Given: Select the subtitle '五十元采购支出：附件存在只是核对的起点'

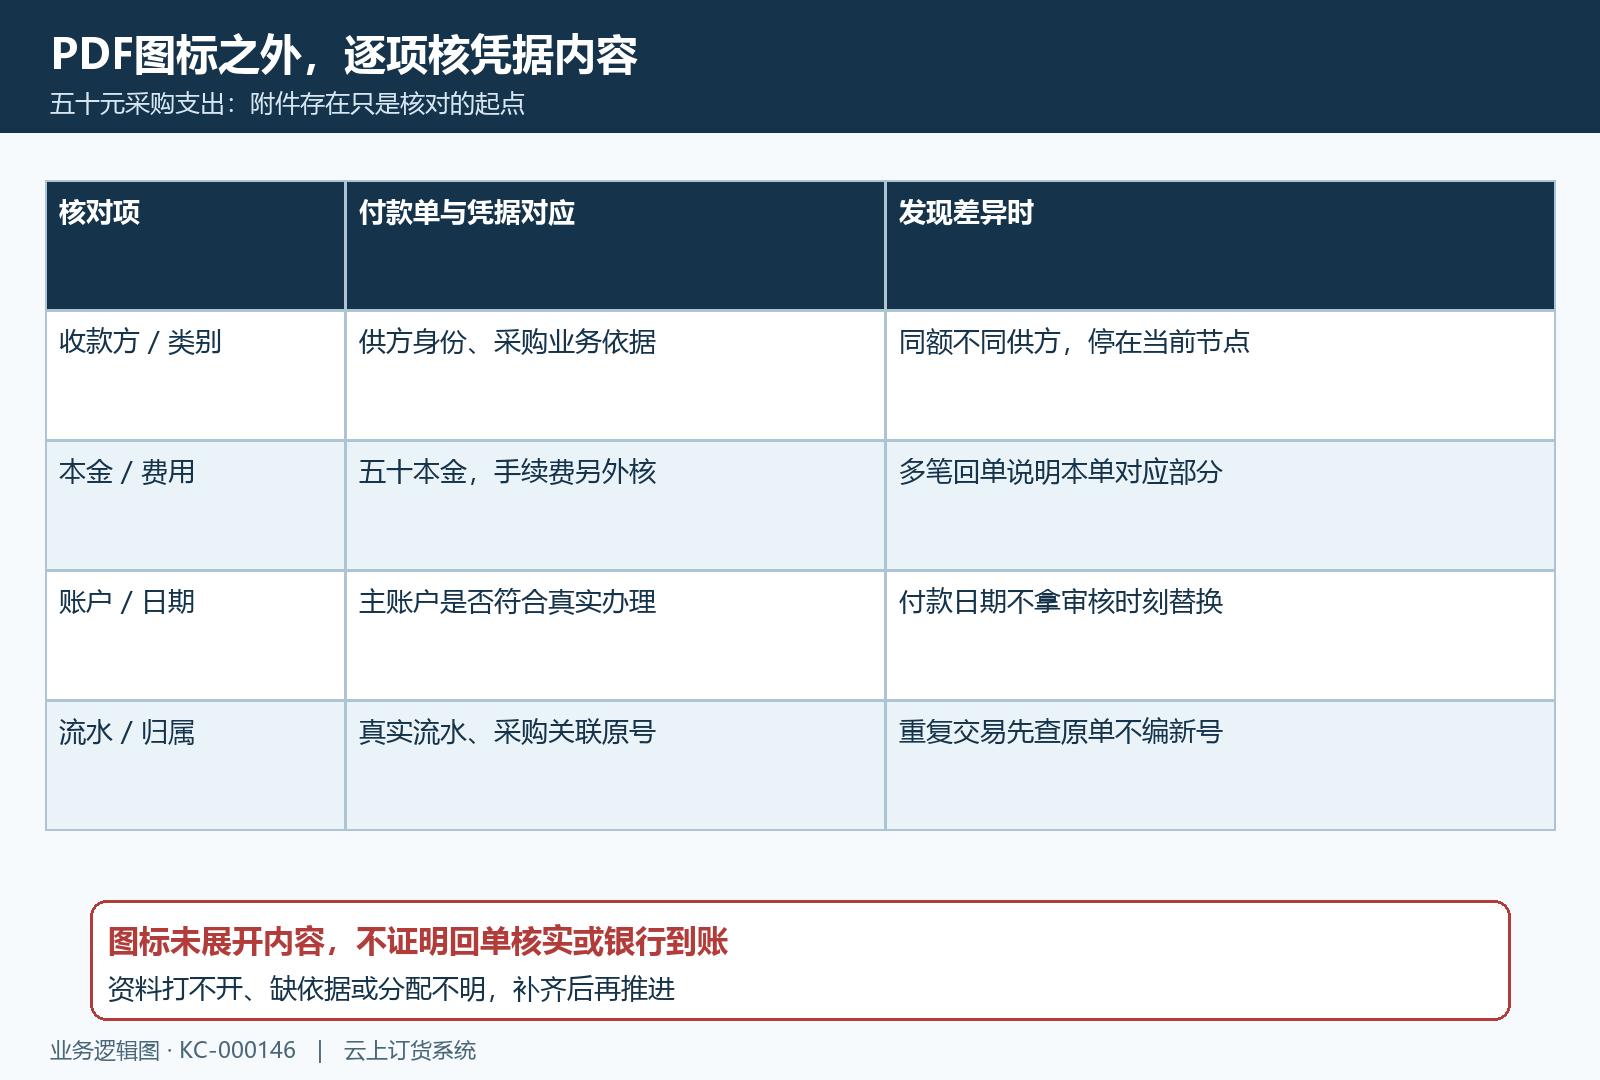Looking at the screenshot, I should click(x=287, y=104).
